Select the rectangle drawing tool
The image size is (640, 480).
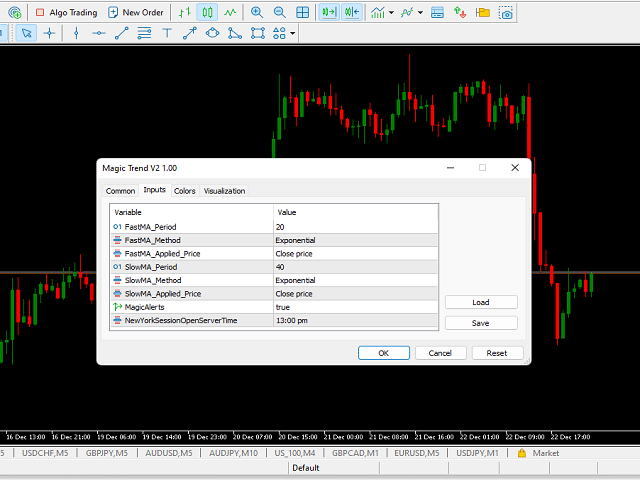(x=258, y=33)
